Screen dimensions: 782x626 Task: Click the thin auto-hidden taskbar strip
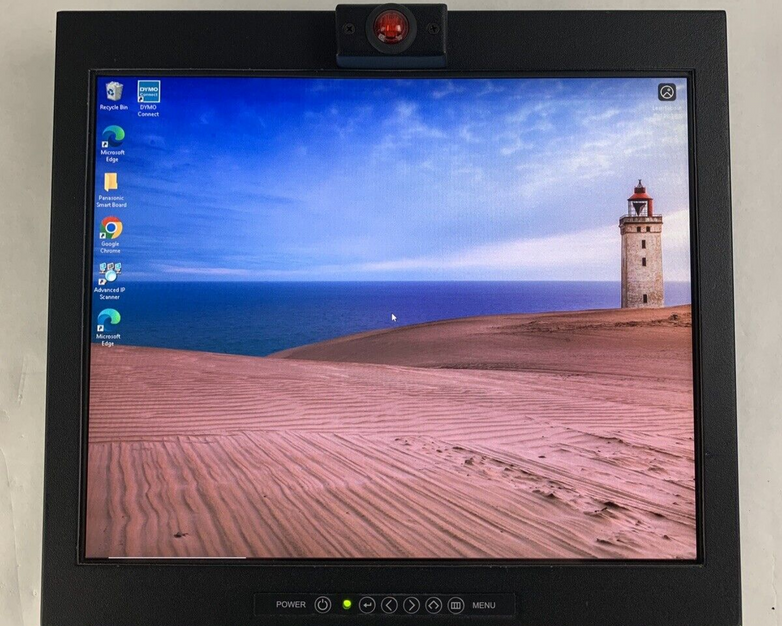click(175, 557)
